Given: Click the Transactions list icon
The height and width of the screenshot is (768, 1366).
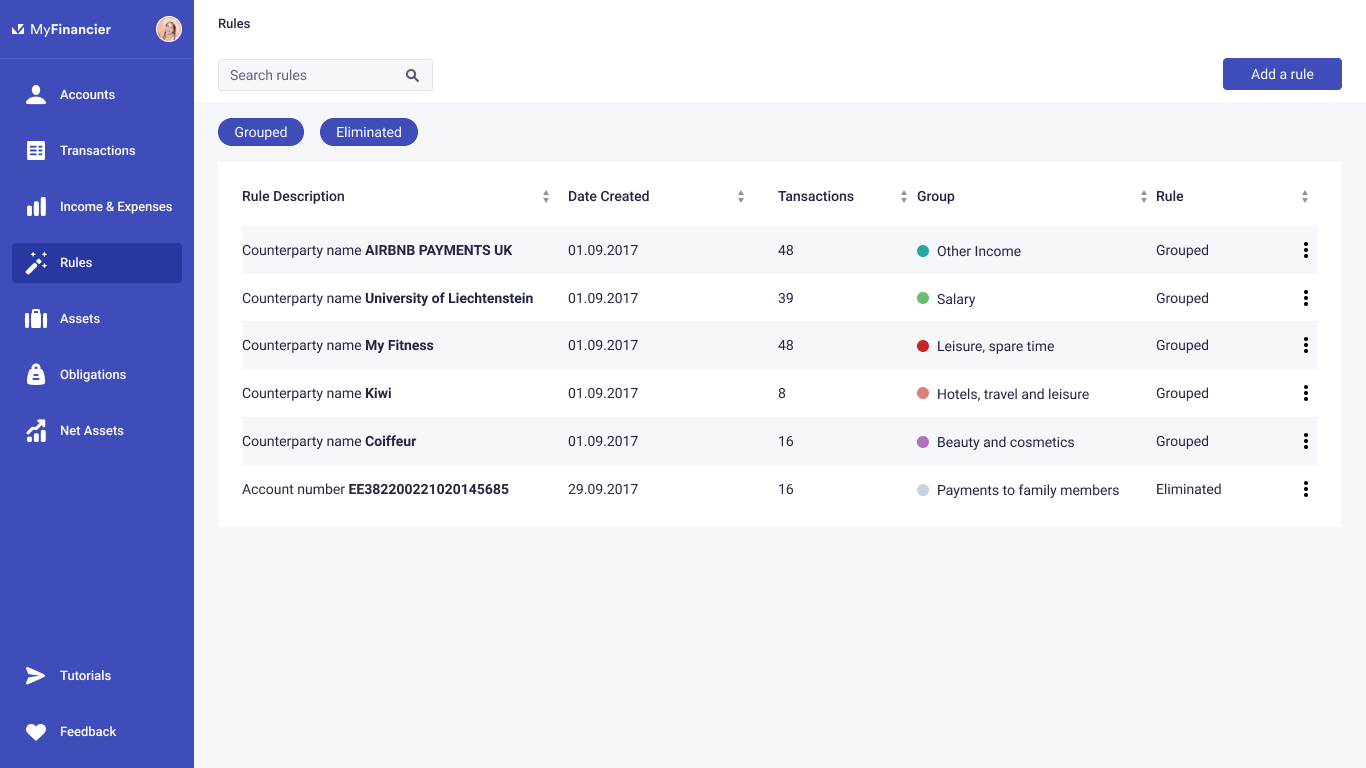Looking at the screenshot, I should [x=36, y=151].
